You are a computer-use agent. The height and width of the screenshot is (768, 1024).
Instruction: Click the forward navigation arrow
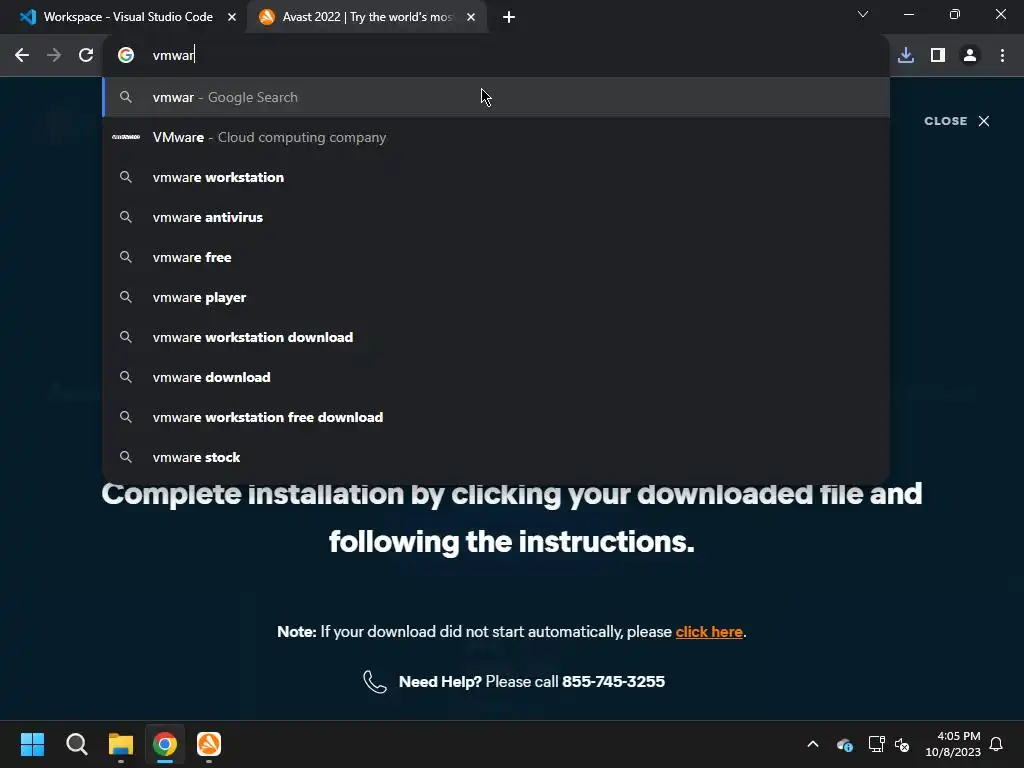54,56
